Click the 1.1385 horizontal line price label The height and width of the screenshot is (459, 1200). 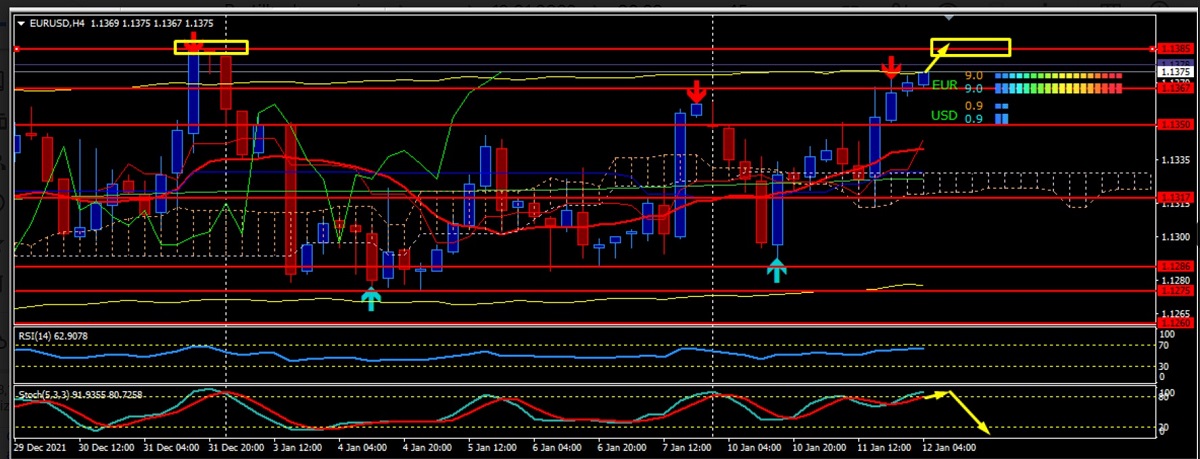(x=1177, y=49)
